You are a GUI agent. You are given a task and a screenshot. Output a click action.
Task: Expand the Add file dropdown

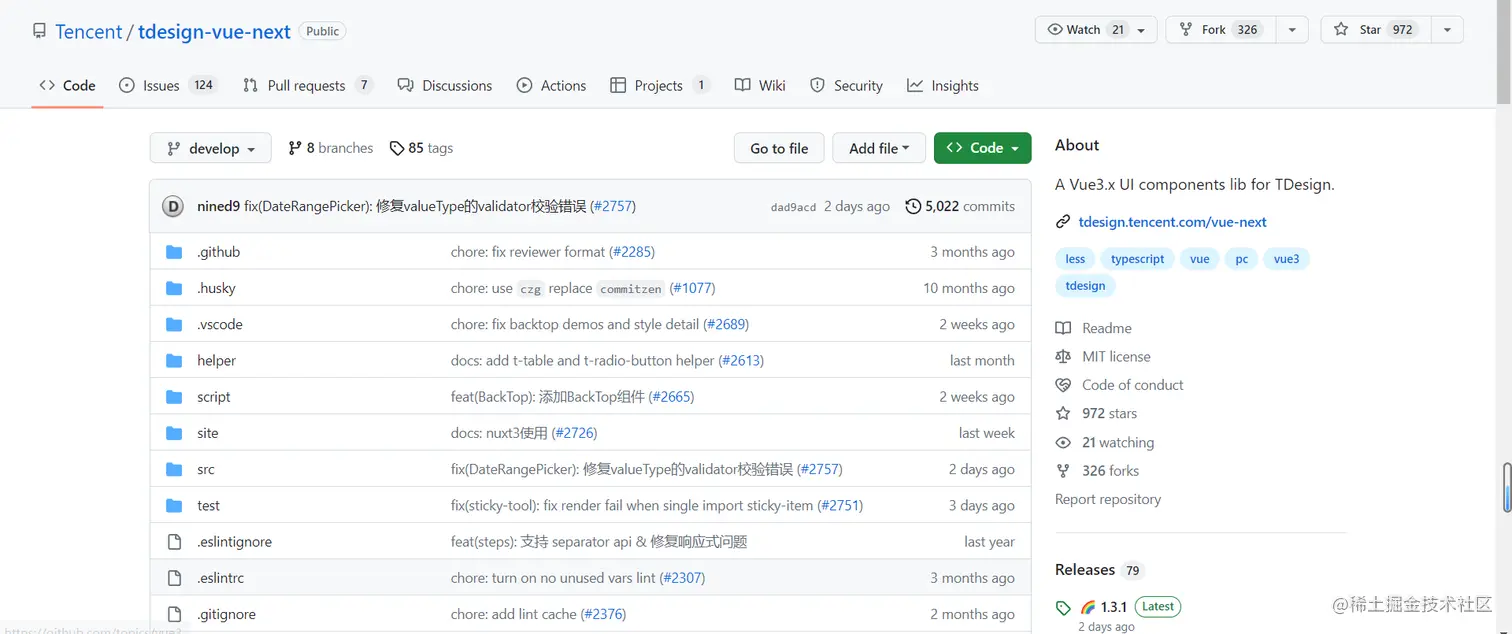(879, 148)
